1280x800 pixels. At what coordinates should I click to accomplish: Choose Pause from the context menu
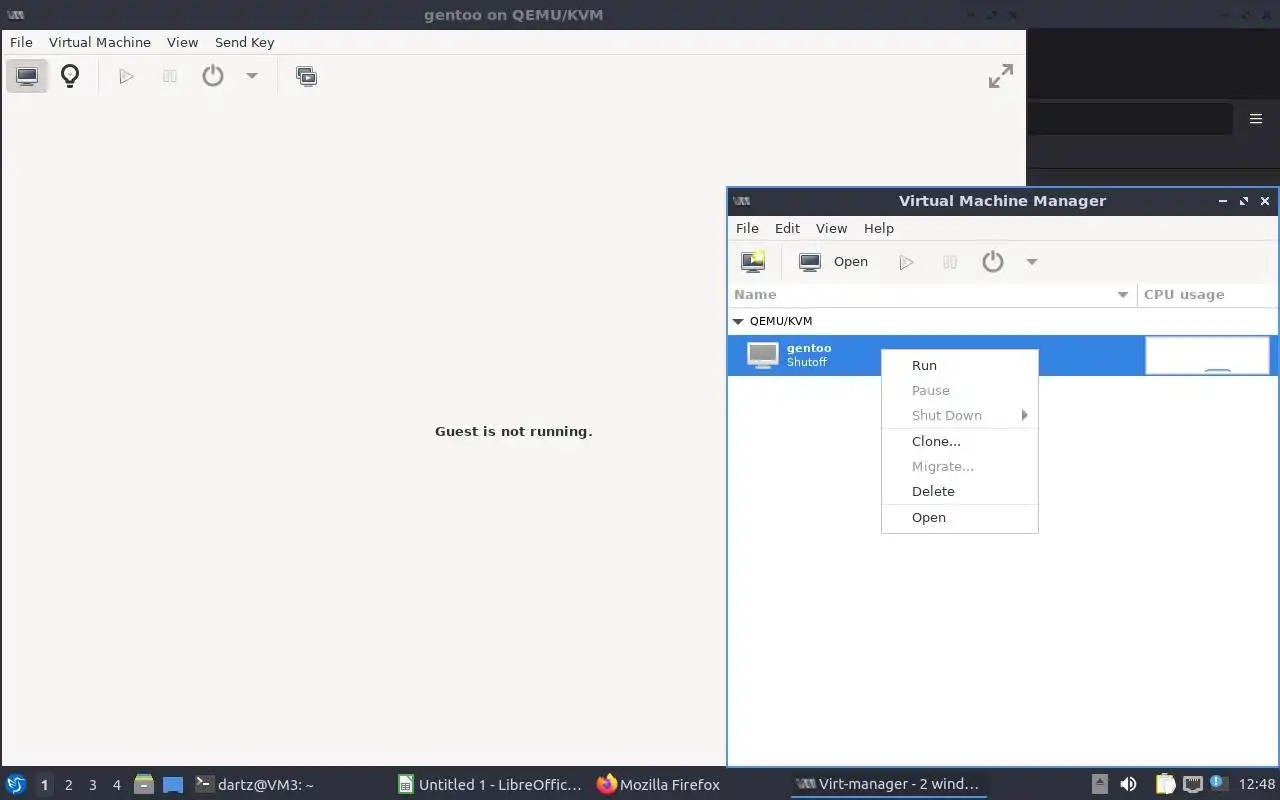point(960,390)
